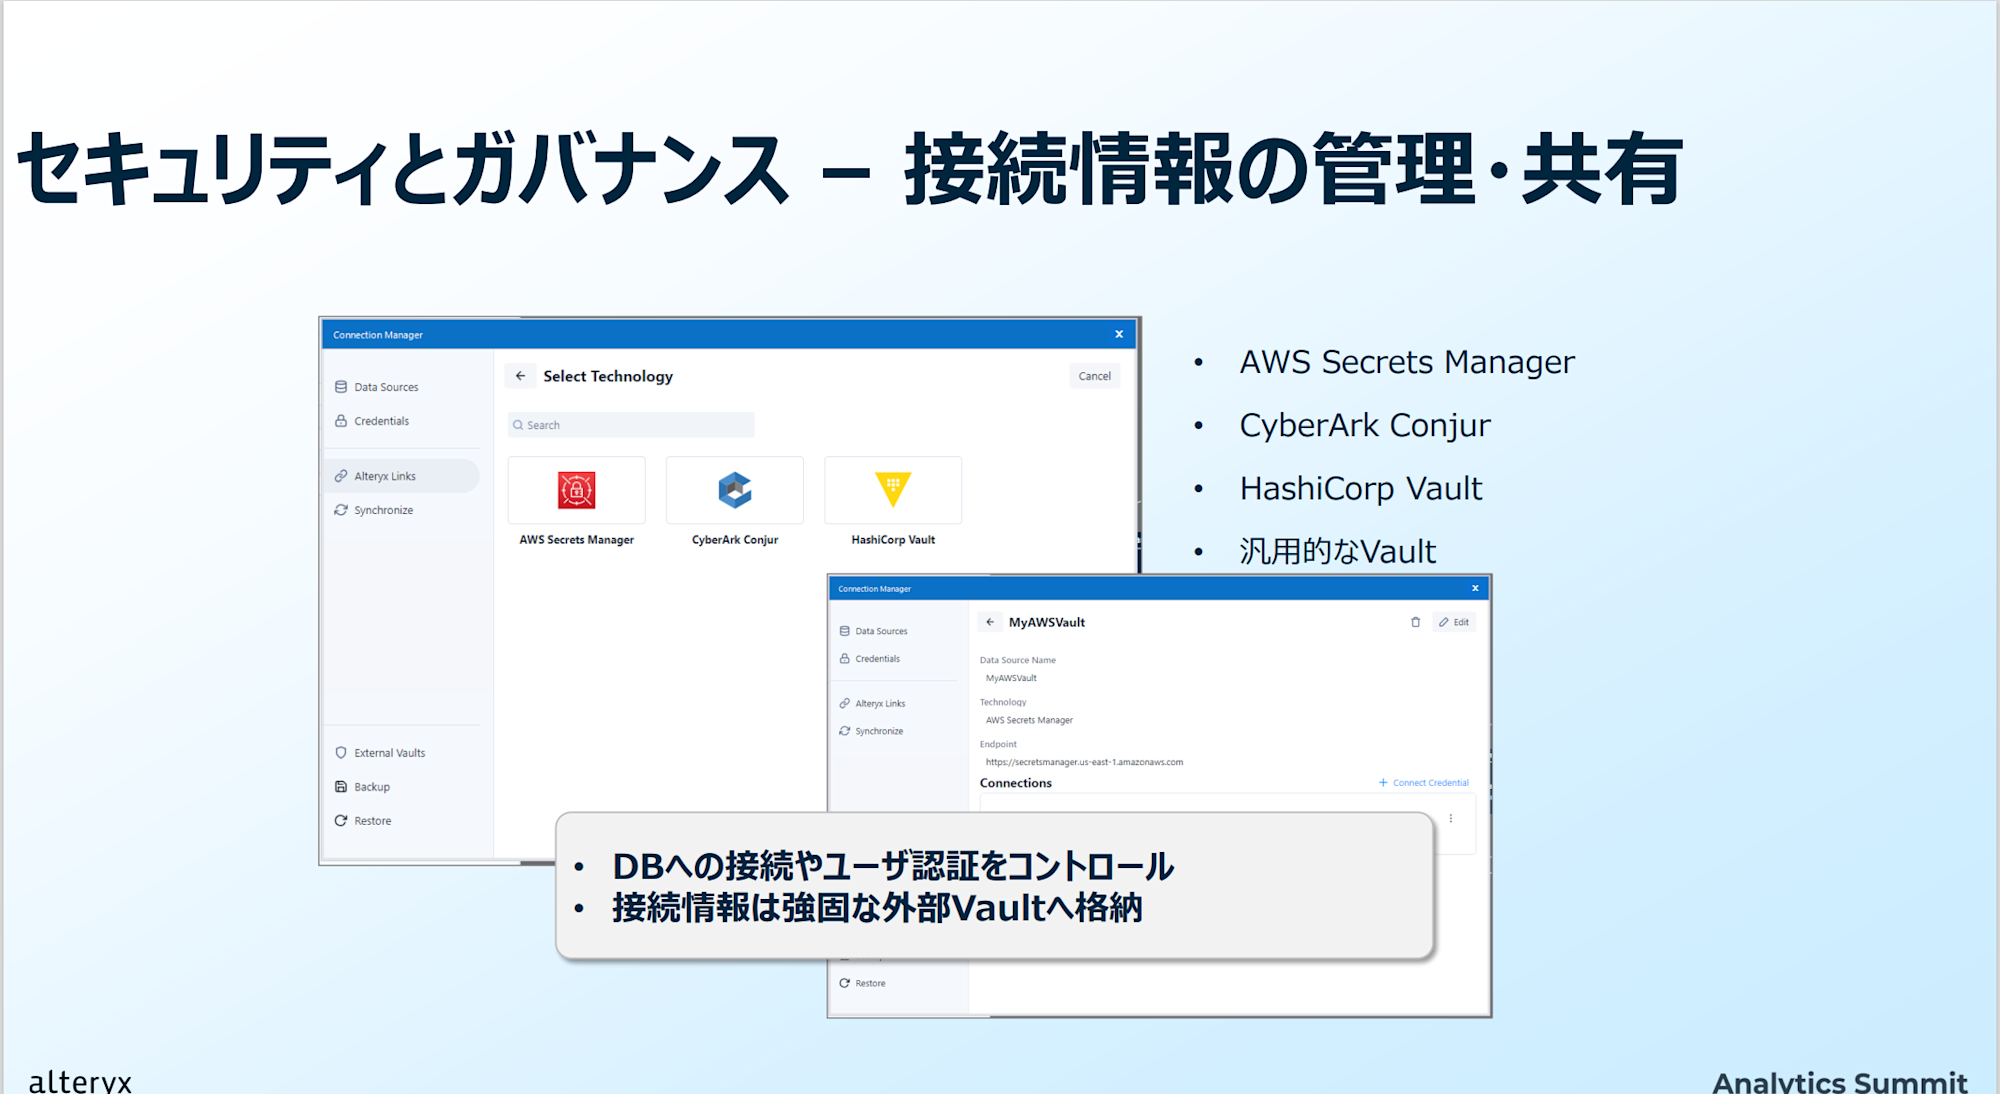Choose the CyberArk Conjur technology tile

[734, 490]
